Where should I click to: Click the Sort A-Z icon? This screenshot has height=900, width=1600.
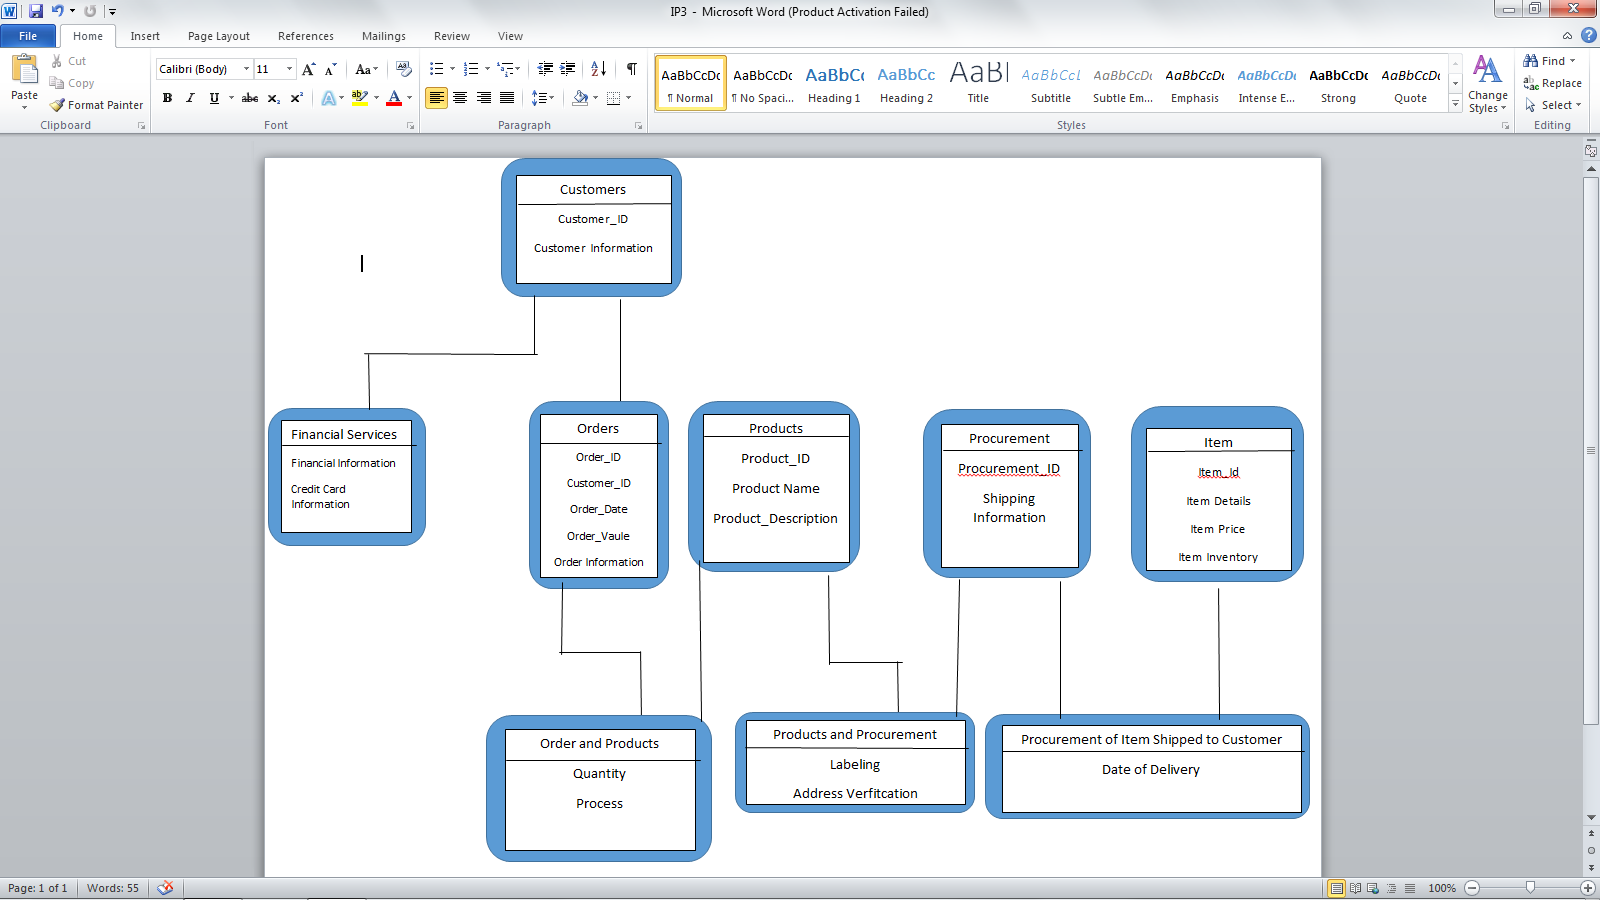point(598,69)
